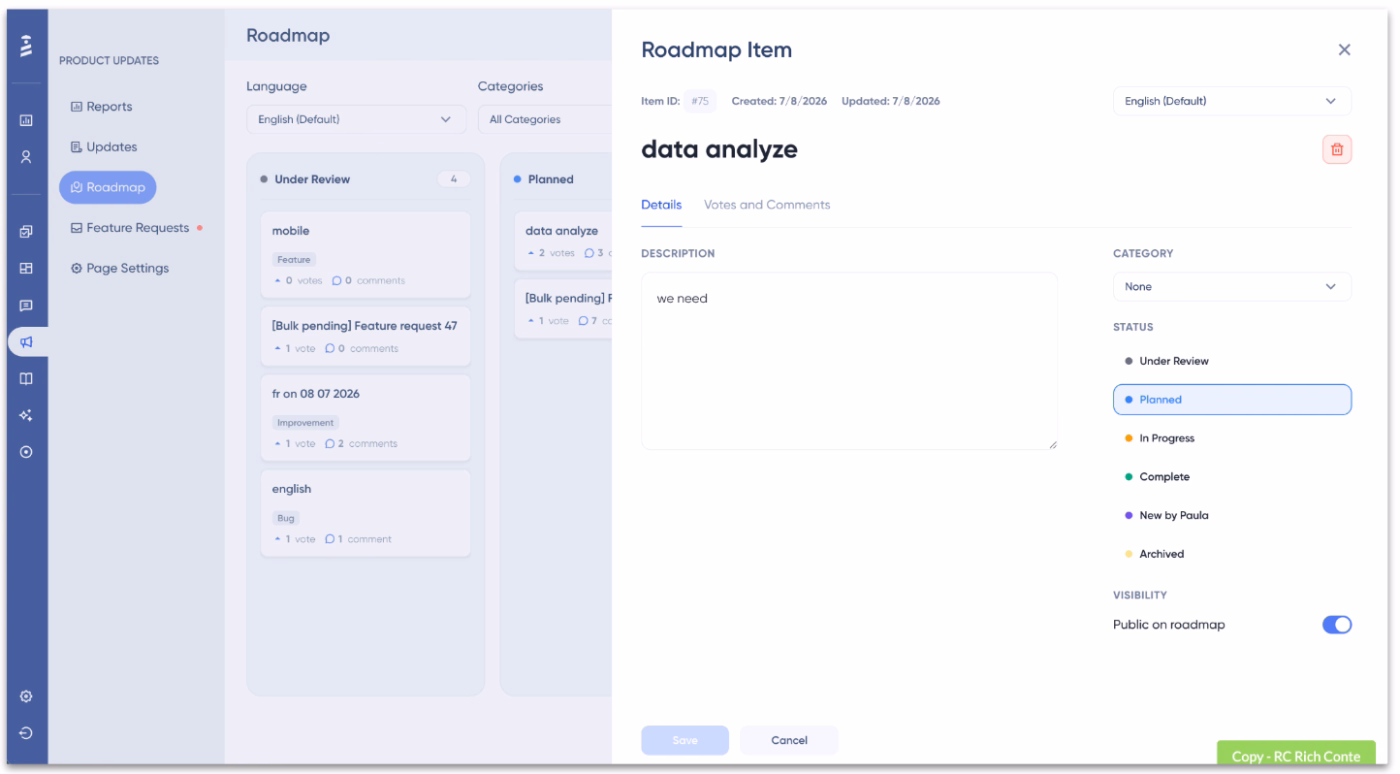Click the Save button
Screen dimensions: 1400x774
click(685, 740)
